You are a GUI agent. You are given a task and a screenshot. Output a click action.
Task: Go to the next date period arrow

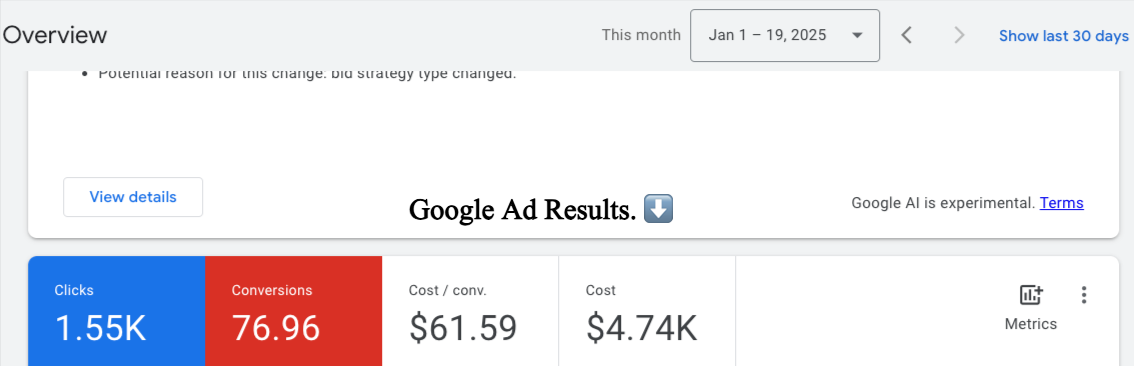click(959, 35)
